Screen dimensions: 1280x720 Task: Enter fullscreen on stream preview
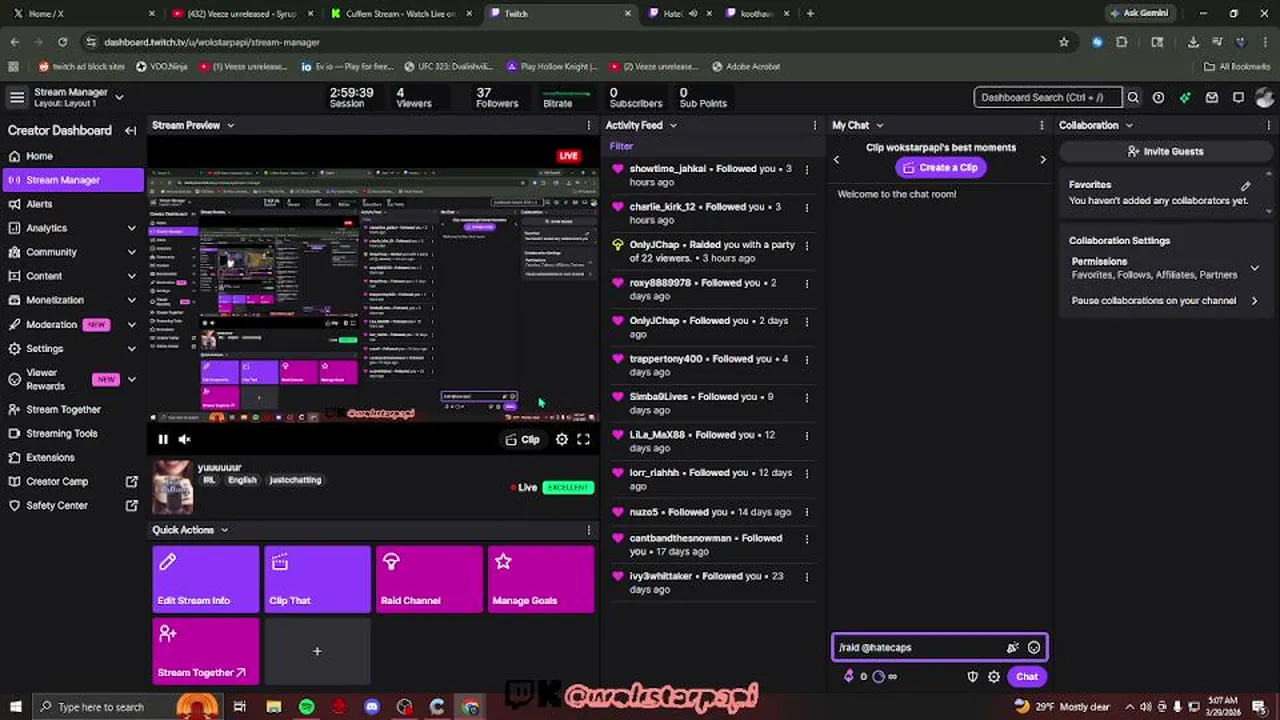click(x=583, y=439)
